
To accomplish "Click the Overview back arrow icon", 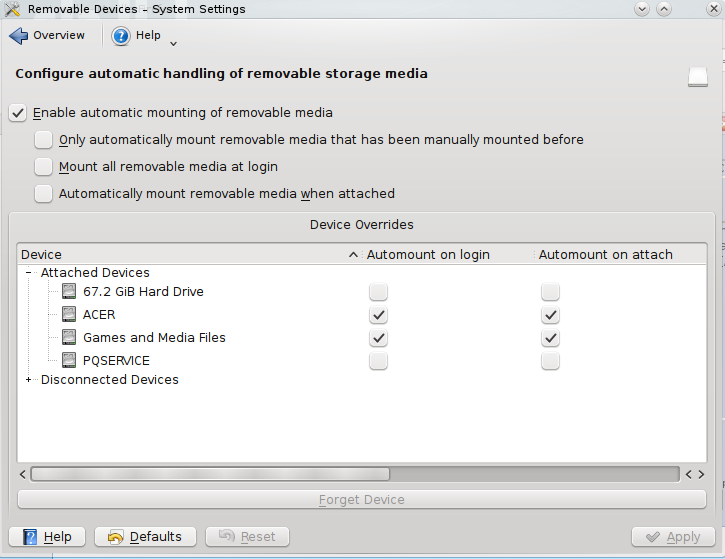I will click(x=18, y=36).
